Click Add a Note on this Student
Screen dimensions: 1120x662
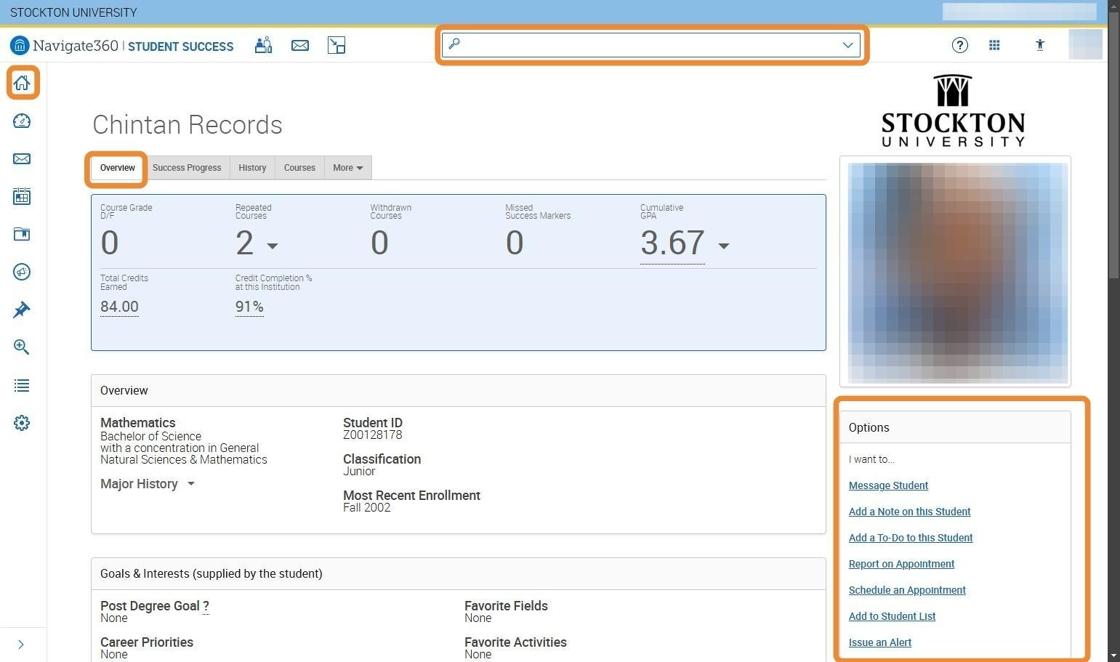point(909,511)
